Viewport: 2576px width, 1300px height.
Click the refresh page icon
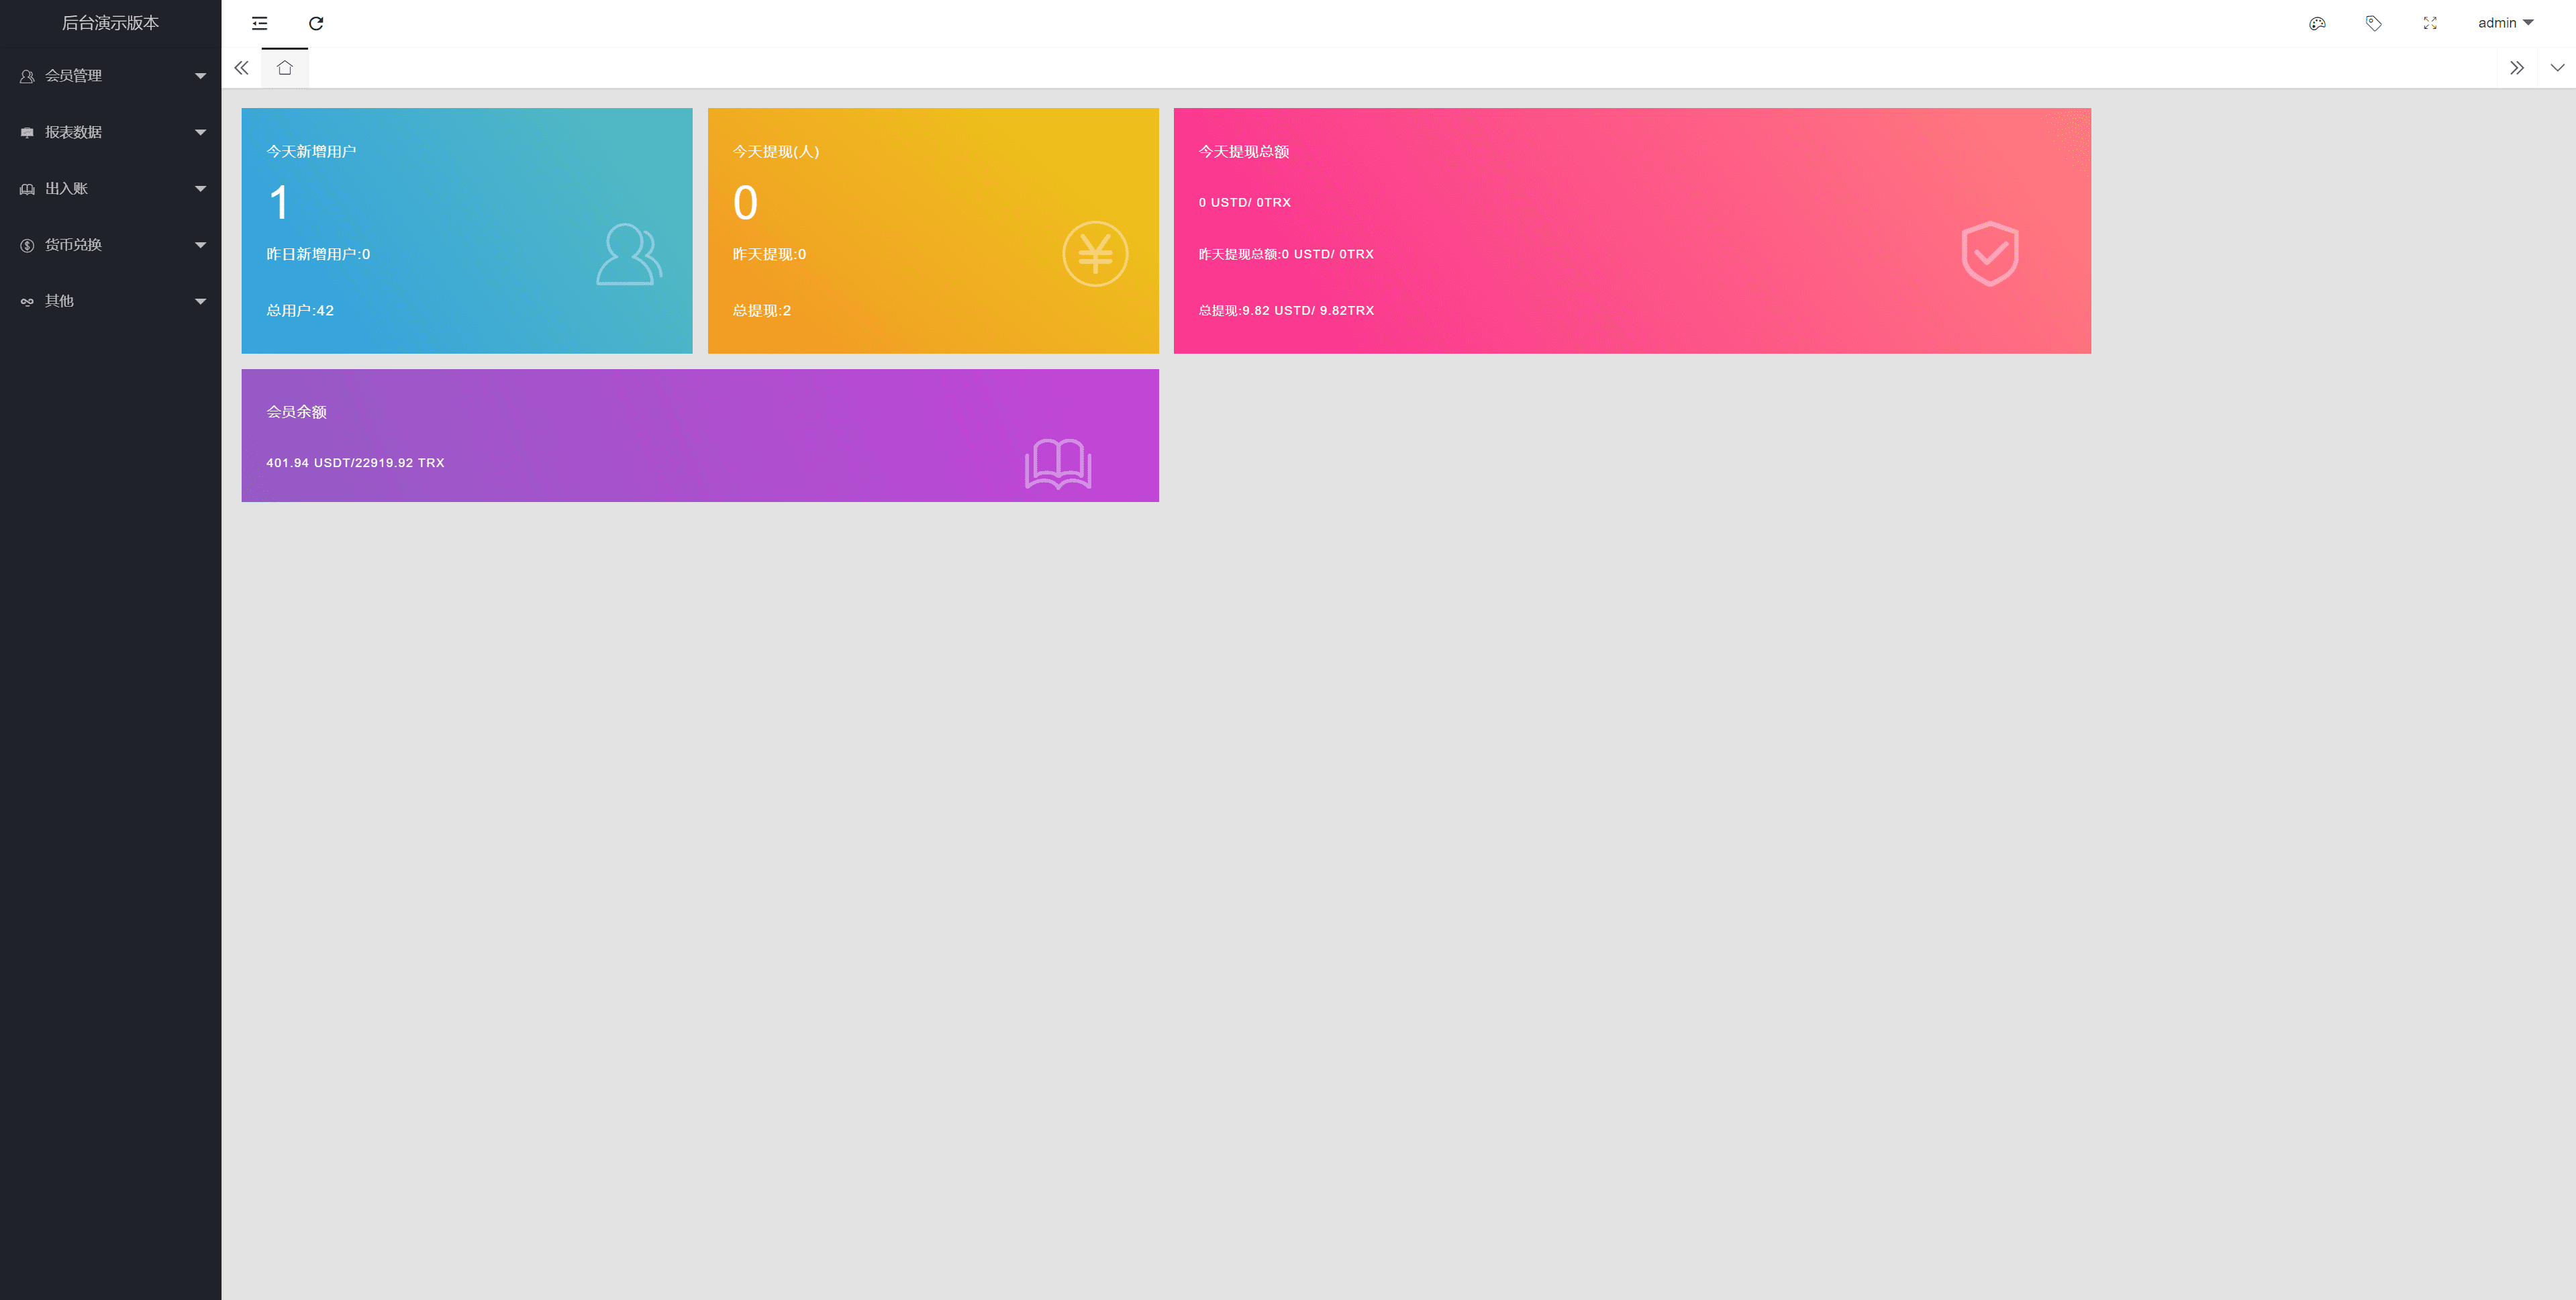[x=316, y=23]
